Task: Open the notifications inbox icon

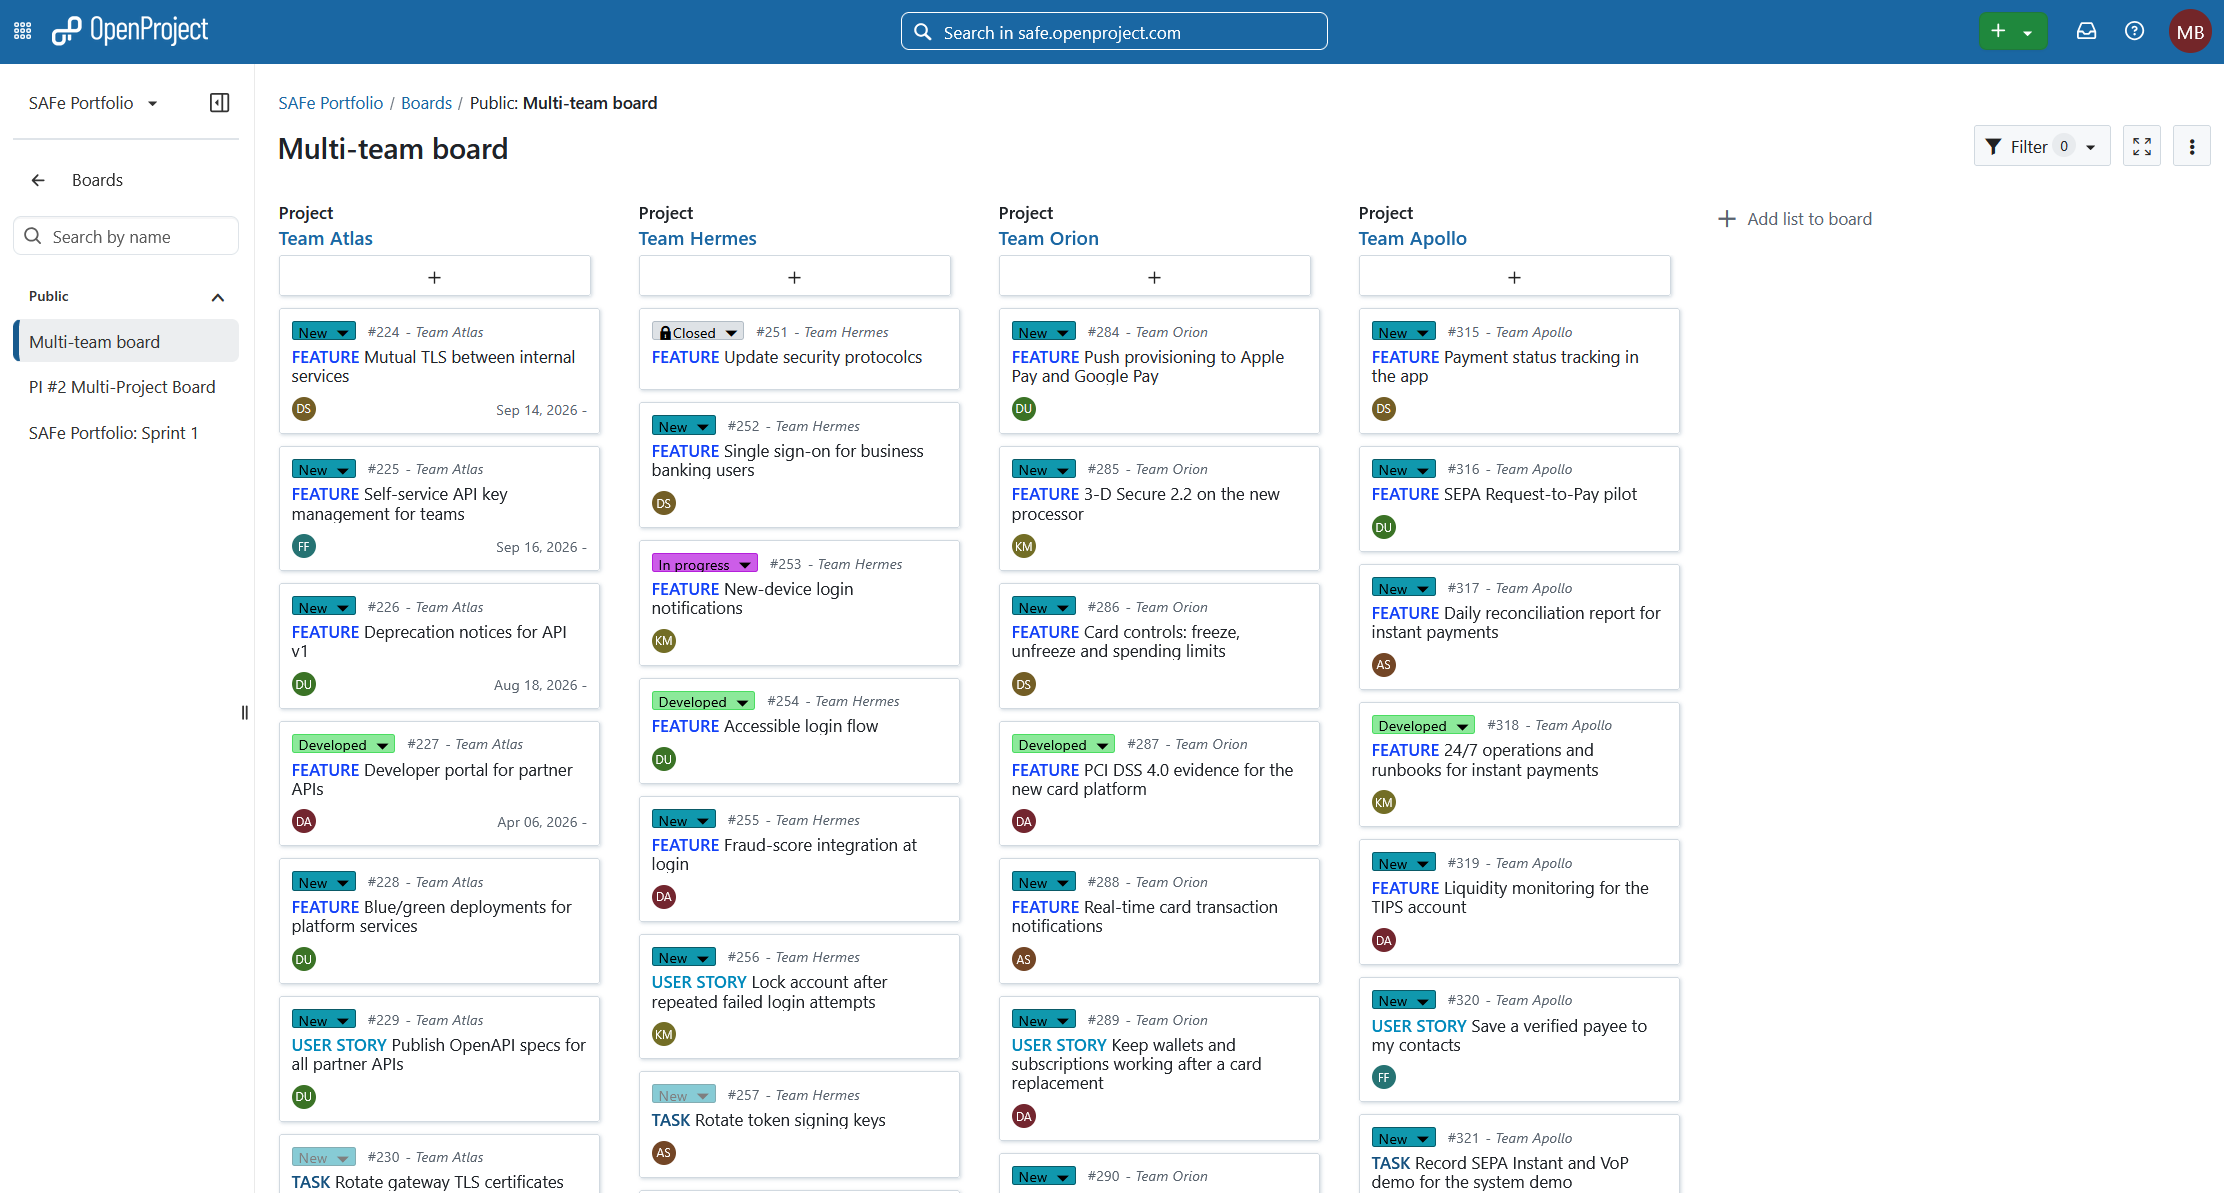Action: click(2086, 31)
